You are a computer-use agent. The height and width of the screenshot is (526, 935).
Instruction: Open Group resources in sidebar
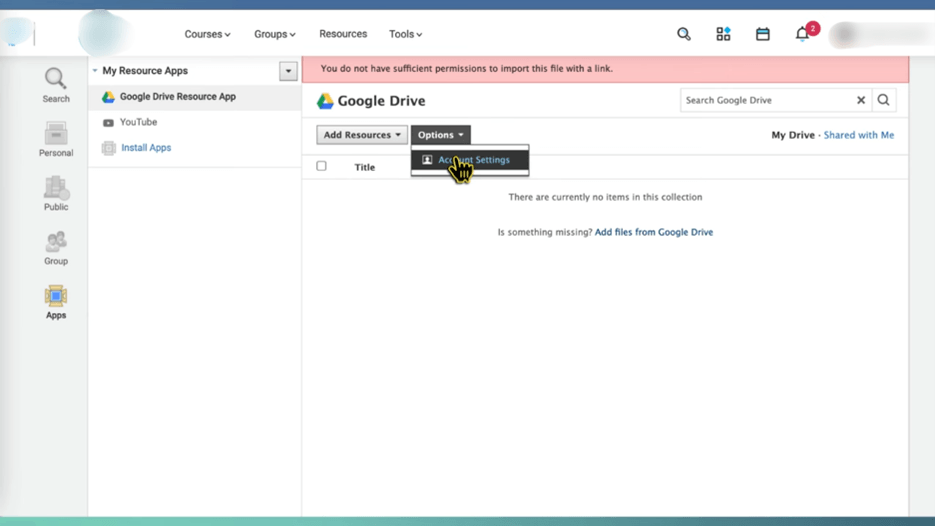(x=55, y=248)
